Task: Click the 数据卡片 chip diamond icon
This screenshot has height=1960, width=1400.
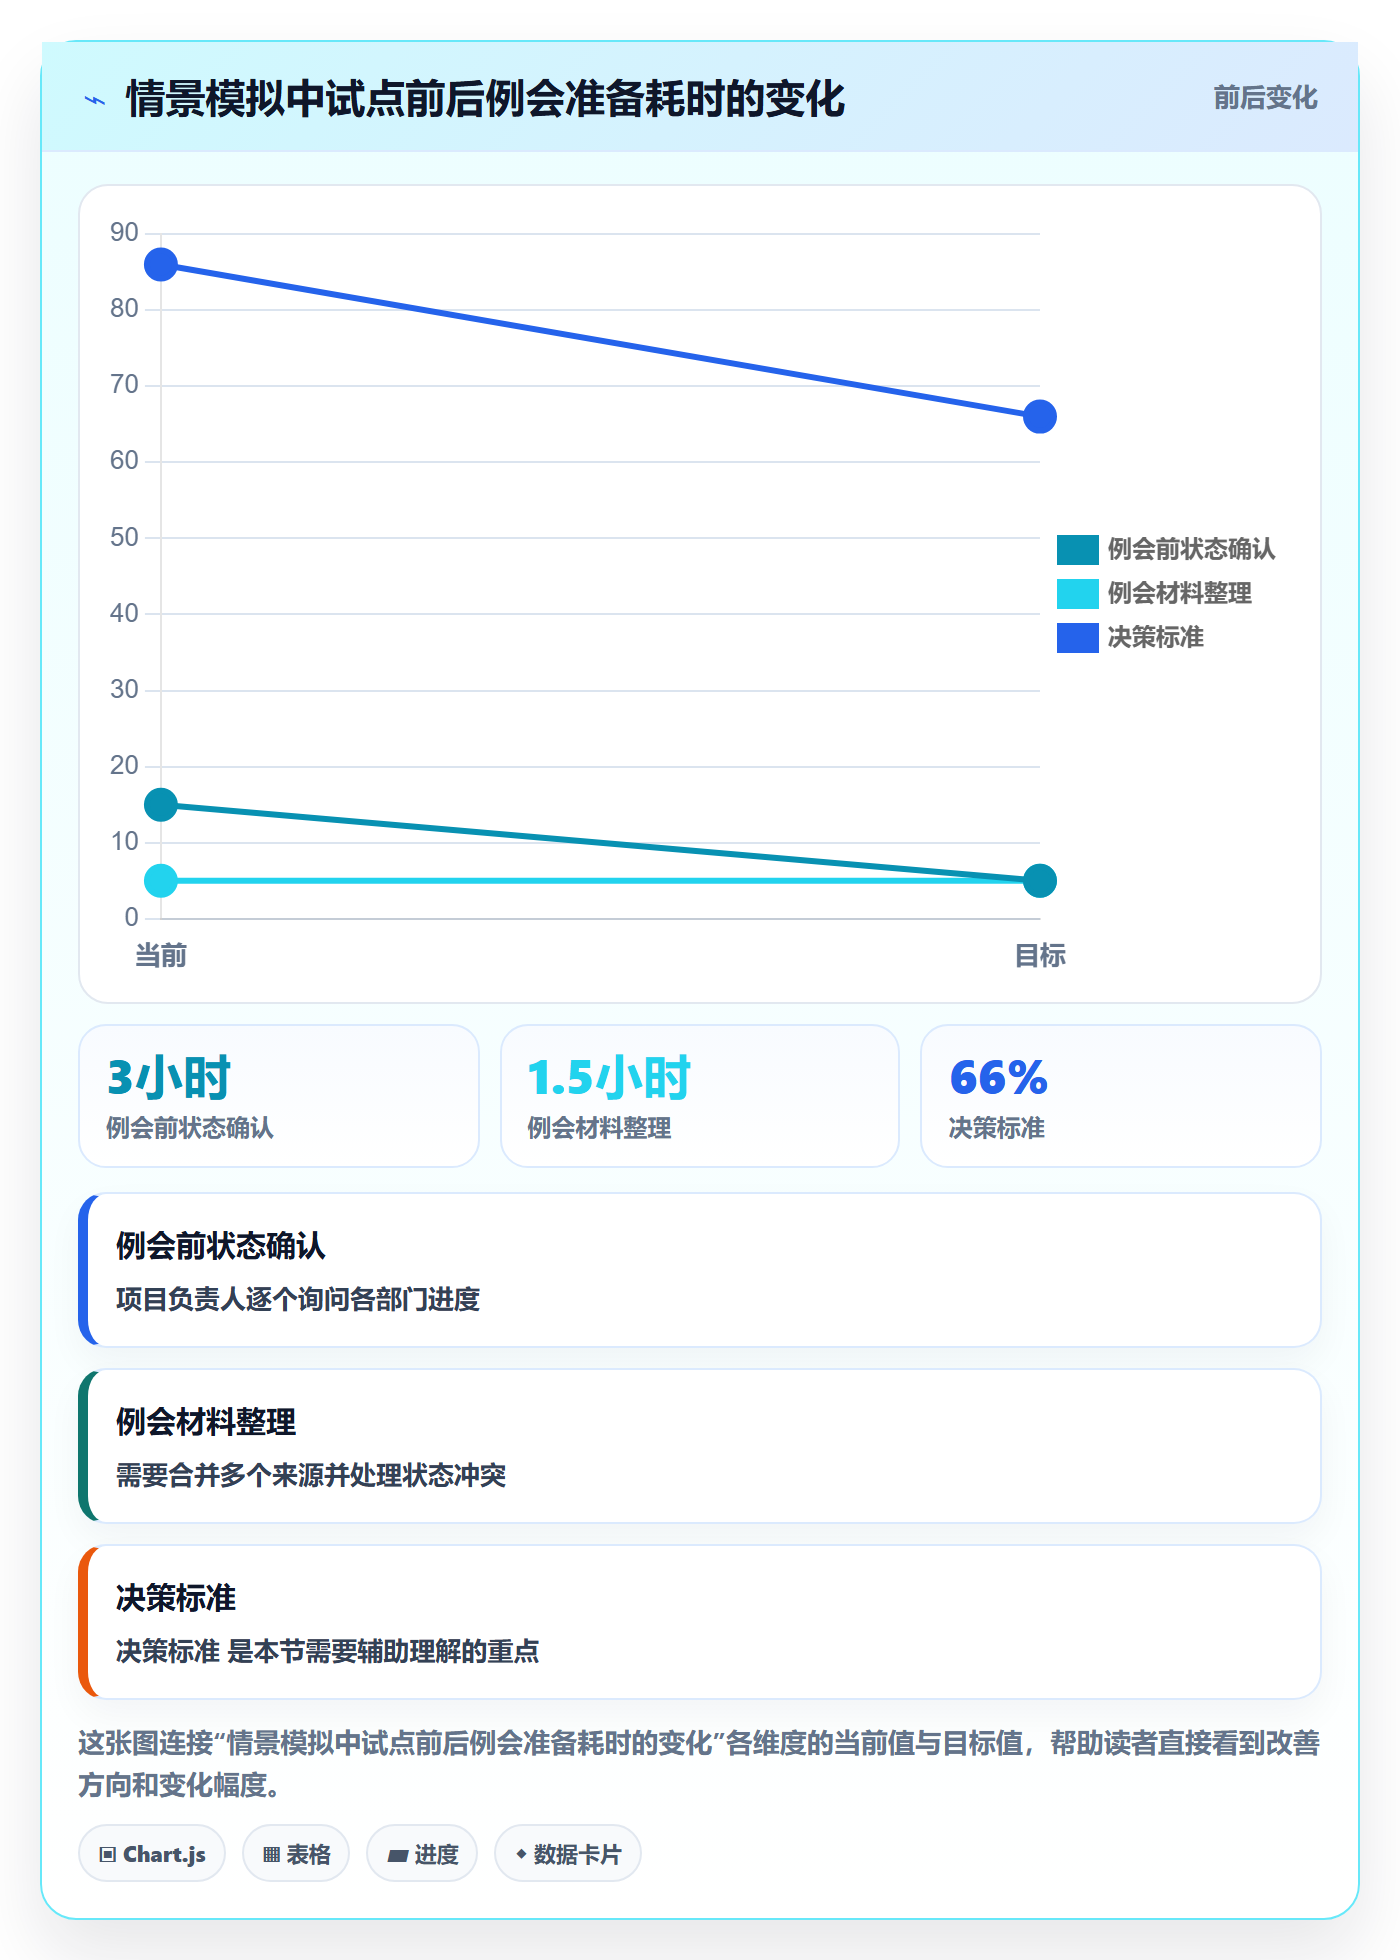Action: (x=521, y=1854)
